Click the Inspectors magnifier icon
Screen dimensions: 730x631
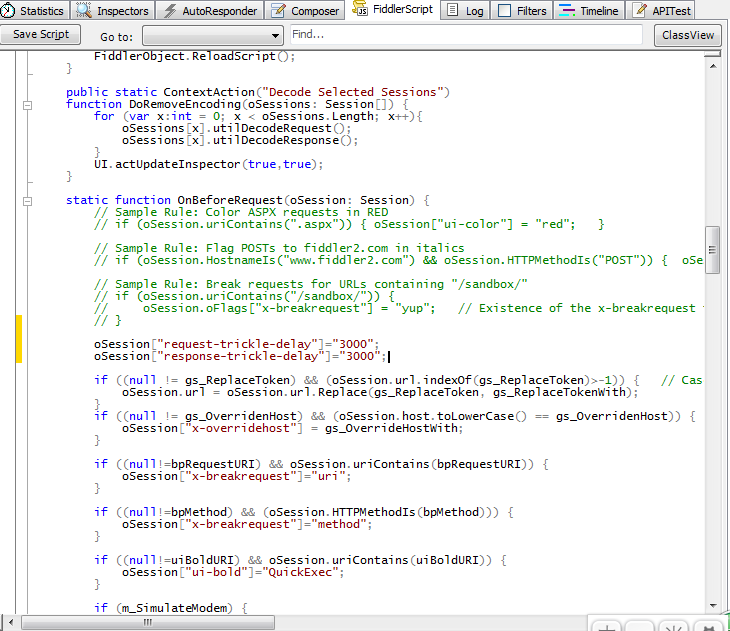point(84,10)
